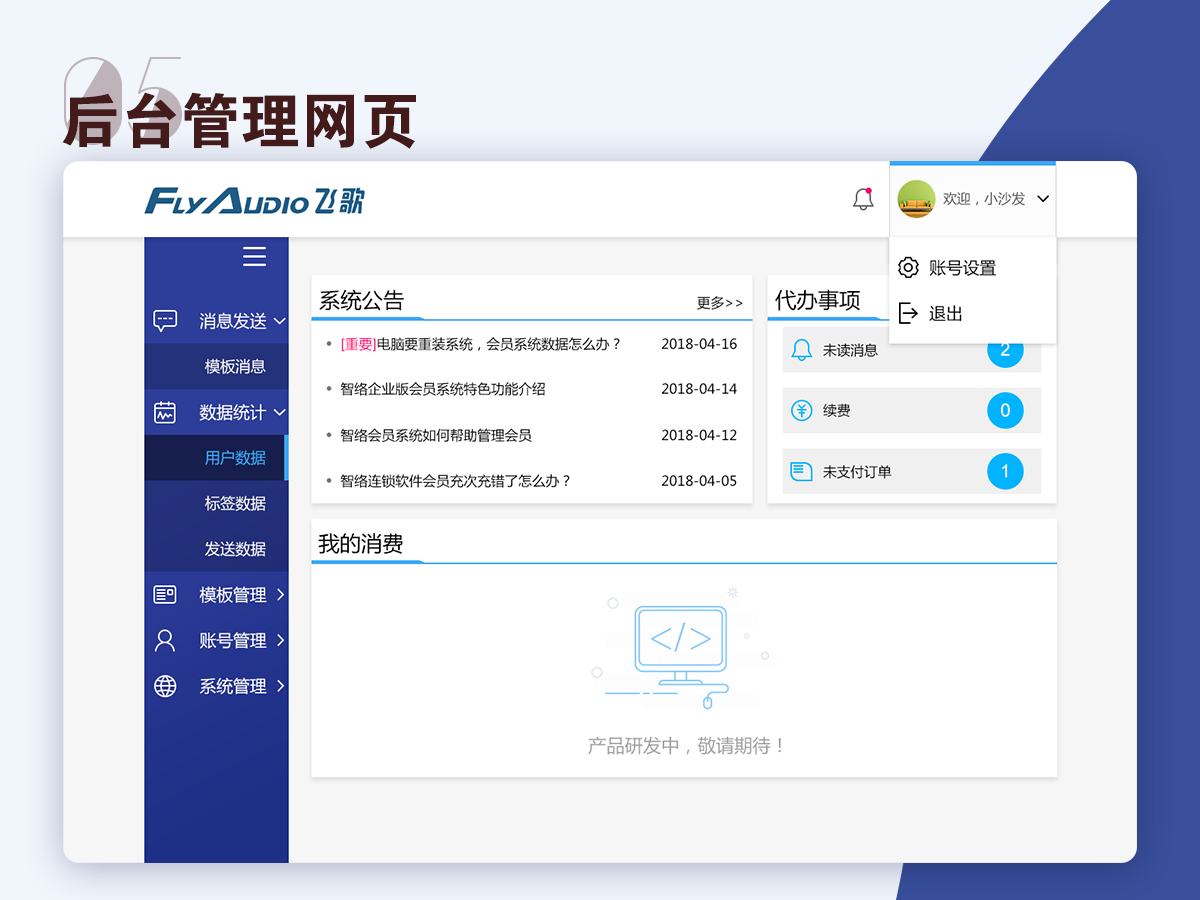The width and height of the screenshot is (1200, 900).
Task: Click the document icon beside 未支付订单
Action: [x=801, y=471]
